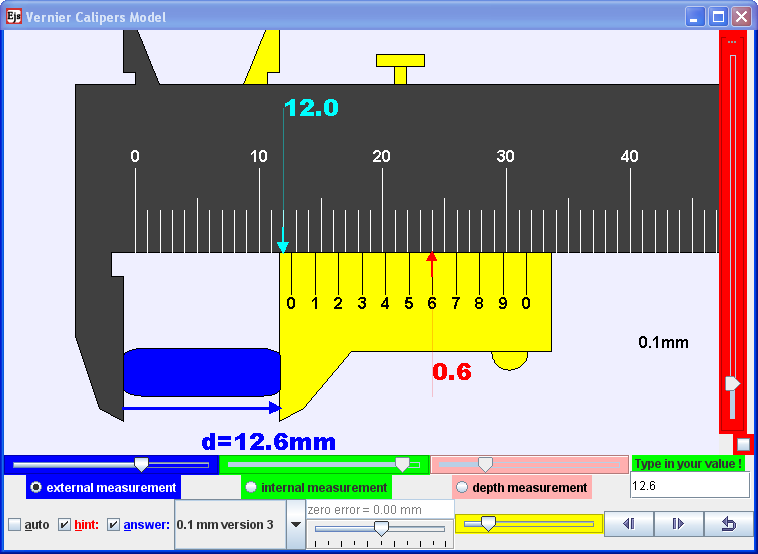
Task: Click the dropdown arrow beside 0.1 mm version 3
Action: click(x=296, y=525)
